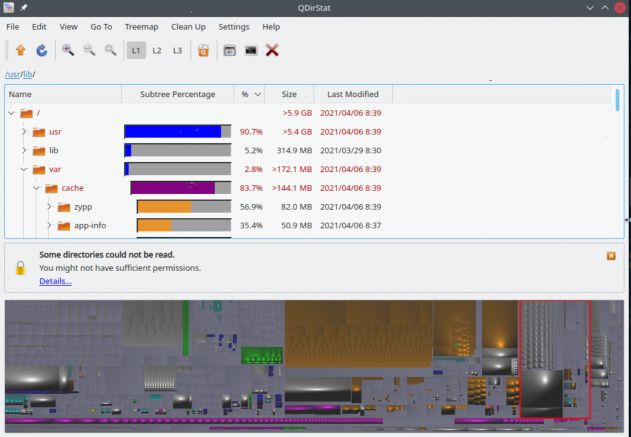The width and height of the screenshot is (631, 437).
Task: Open file manager here icon
Action: (229, 50)
